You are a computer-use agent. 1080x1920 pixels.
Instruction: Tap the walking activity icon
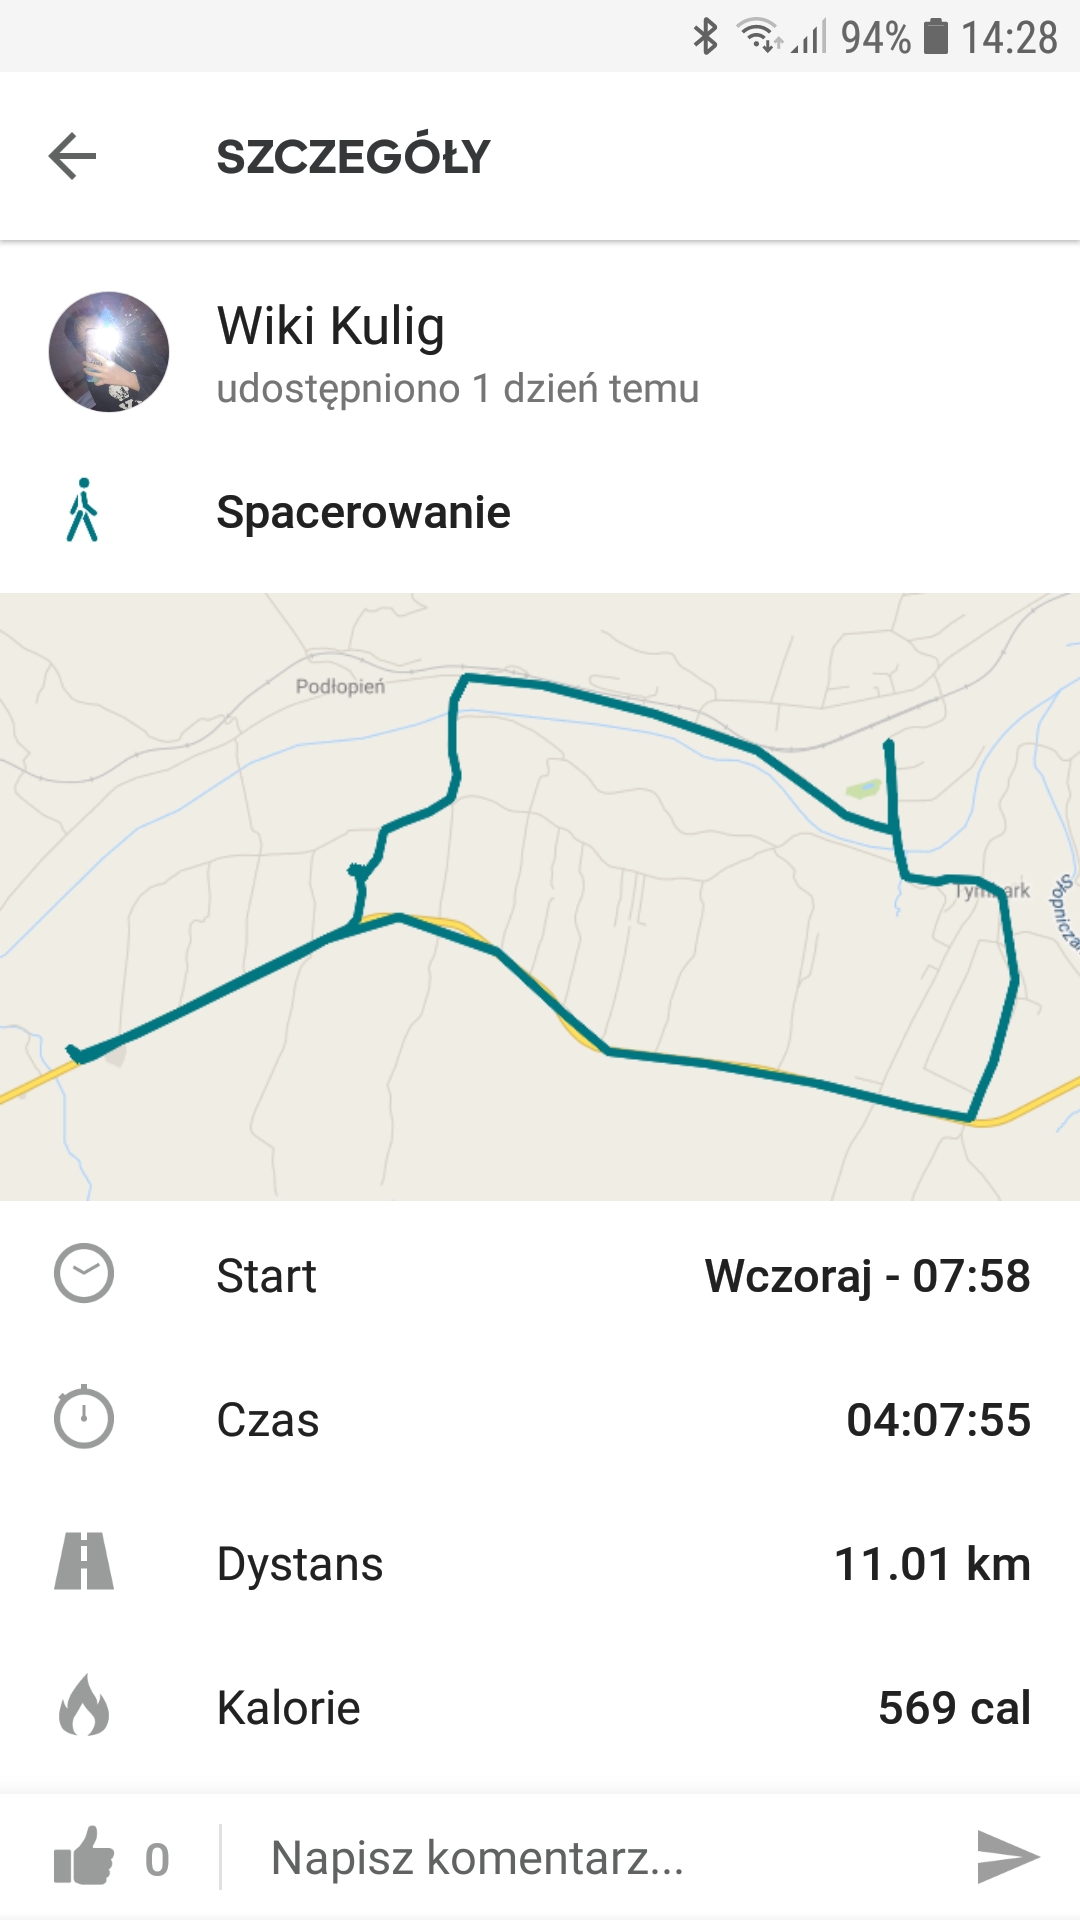pos(83,510)
